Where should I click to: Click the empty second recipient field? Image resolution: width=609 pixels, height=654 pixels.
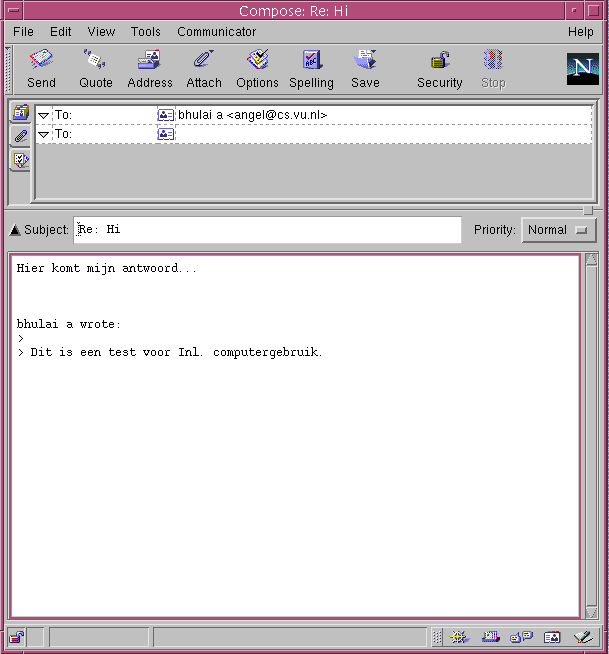383,134
